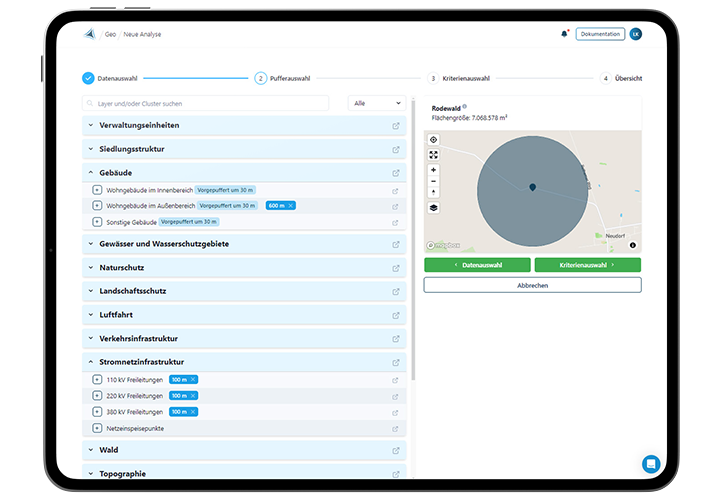Viewport: 720px width, 500px height.
Task: Add buffer to Sonstige Gebäude layer
Action: point(97,221)
